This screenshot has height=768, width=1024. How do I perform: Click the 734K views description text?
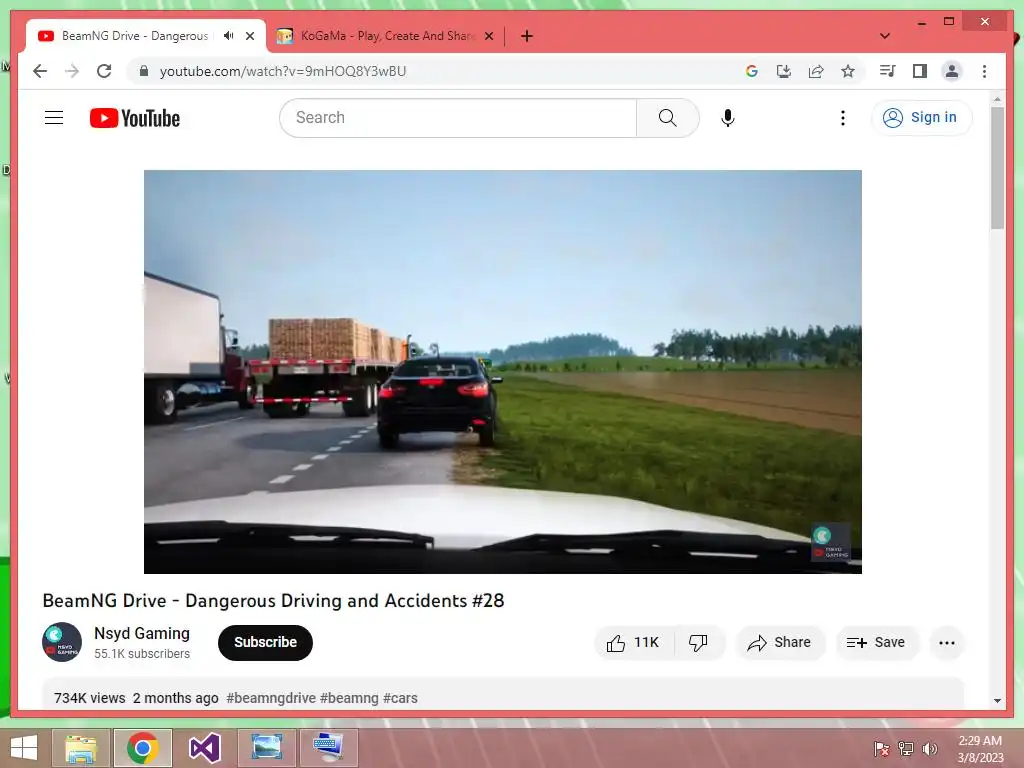click(x=89, y=698)
